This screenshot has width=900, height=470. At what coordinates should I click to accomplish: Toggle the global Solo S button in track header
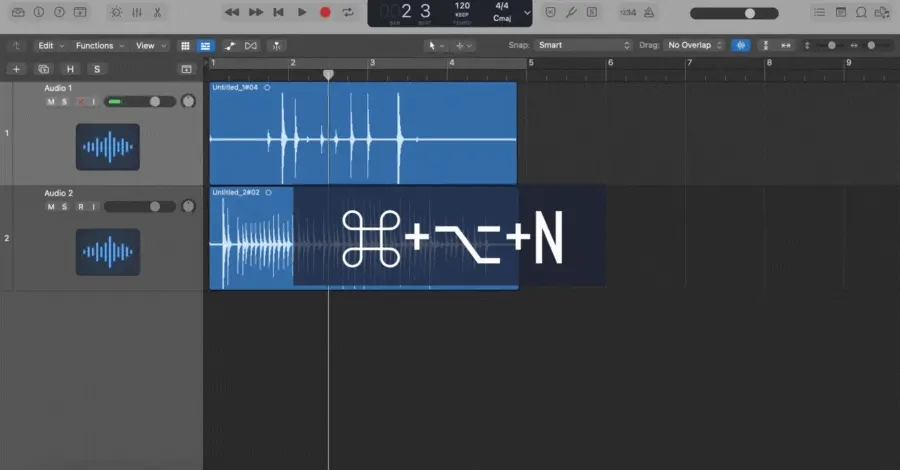(x=97, y=69)
